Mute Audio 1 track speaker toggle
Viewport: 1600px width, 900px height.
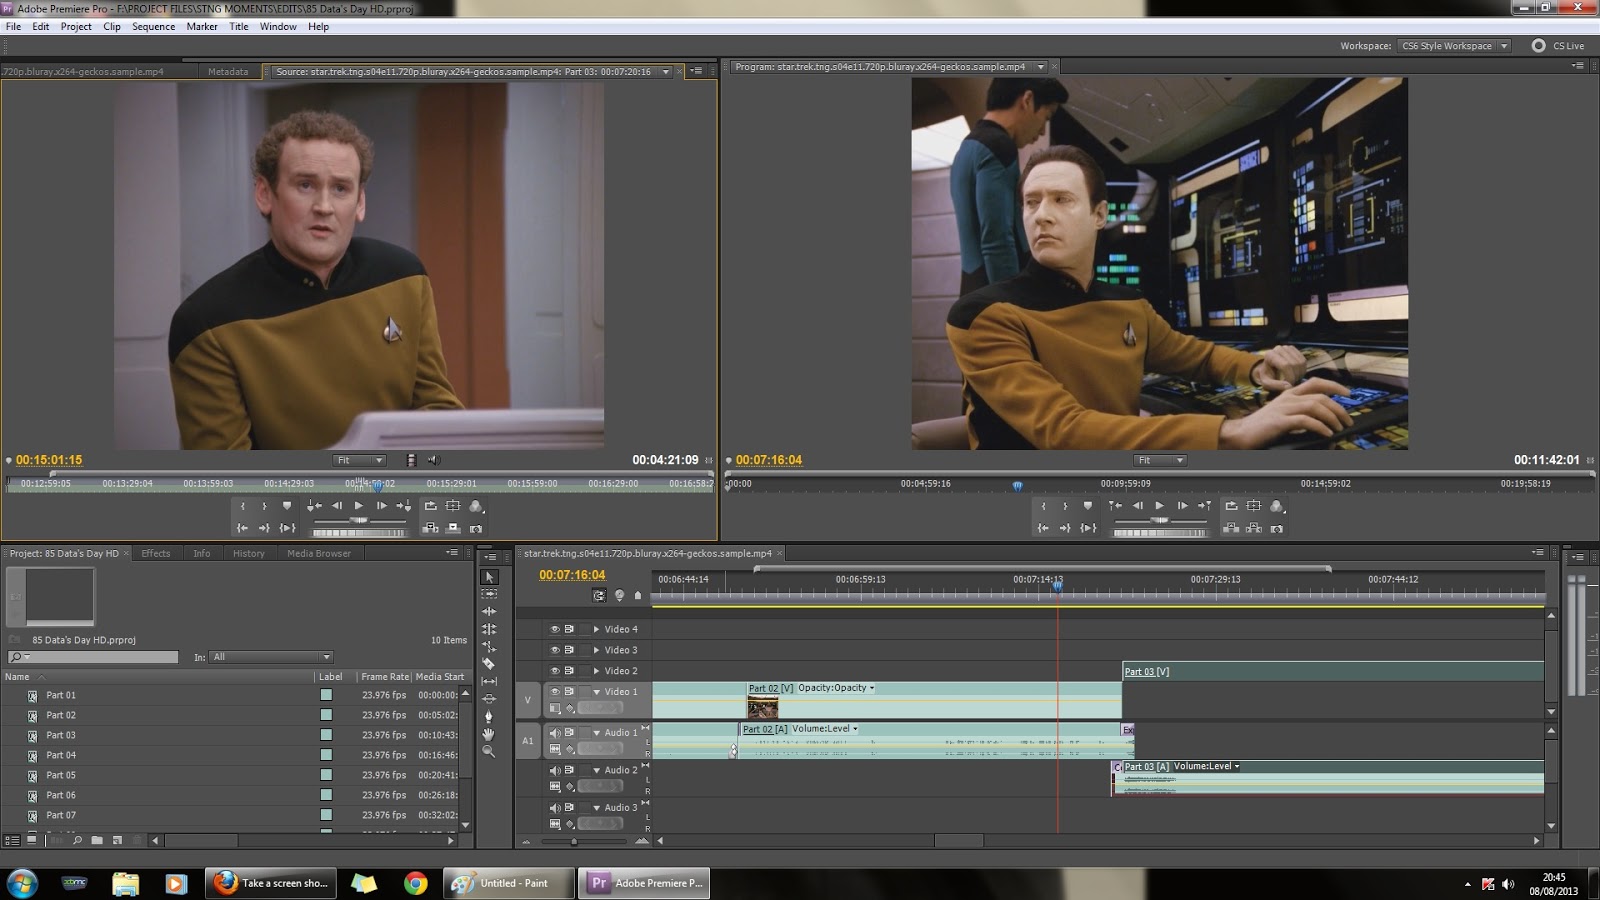point(555,733)
